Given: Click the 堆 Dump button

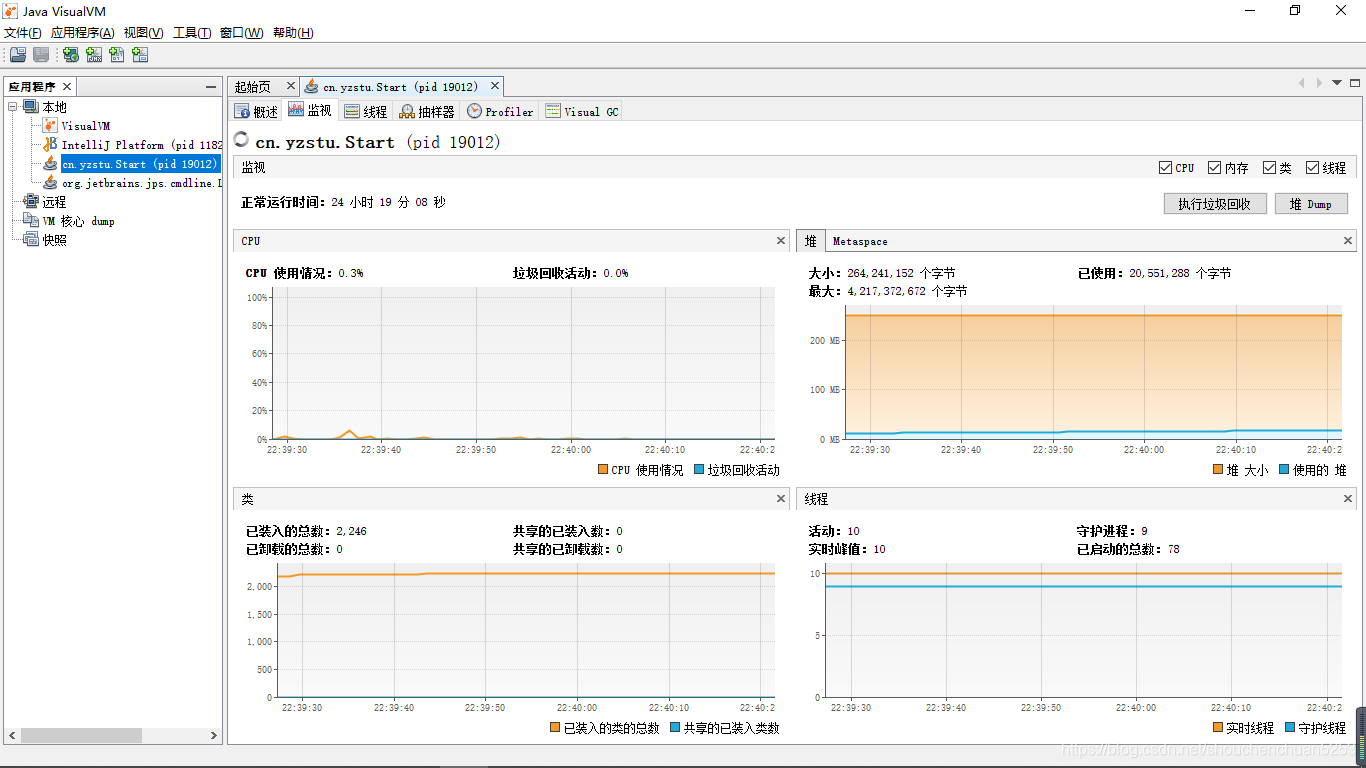Looking at the screenshot, I should click(1310, 204).
